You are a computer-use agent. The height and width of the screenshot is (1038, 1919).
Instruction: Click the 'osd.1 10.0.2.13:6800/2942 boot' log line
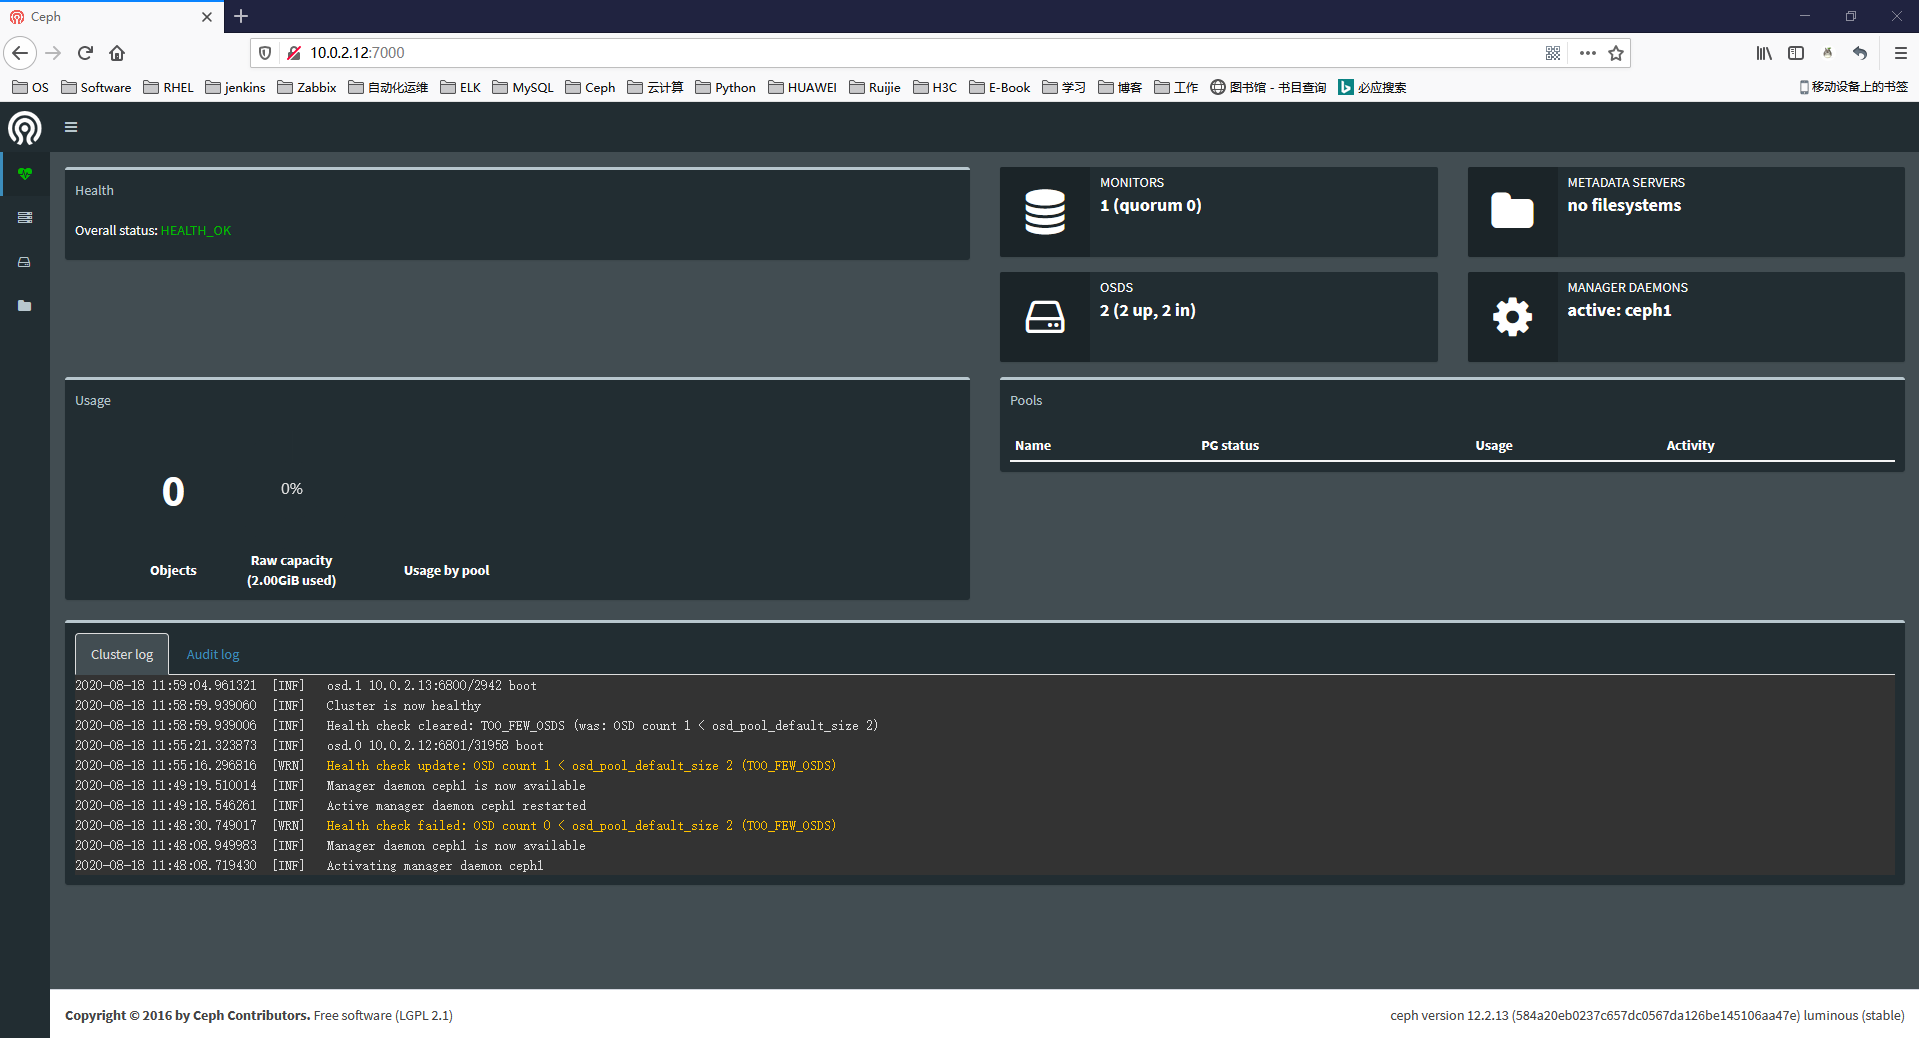pos(431,686)
